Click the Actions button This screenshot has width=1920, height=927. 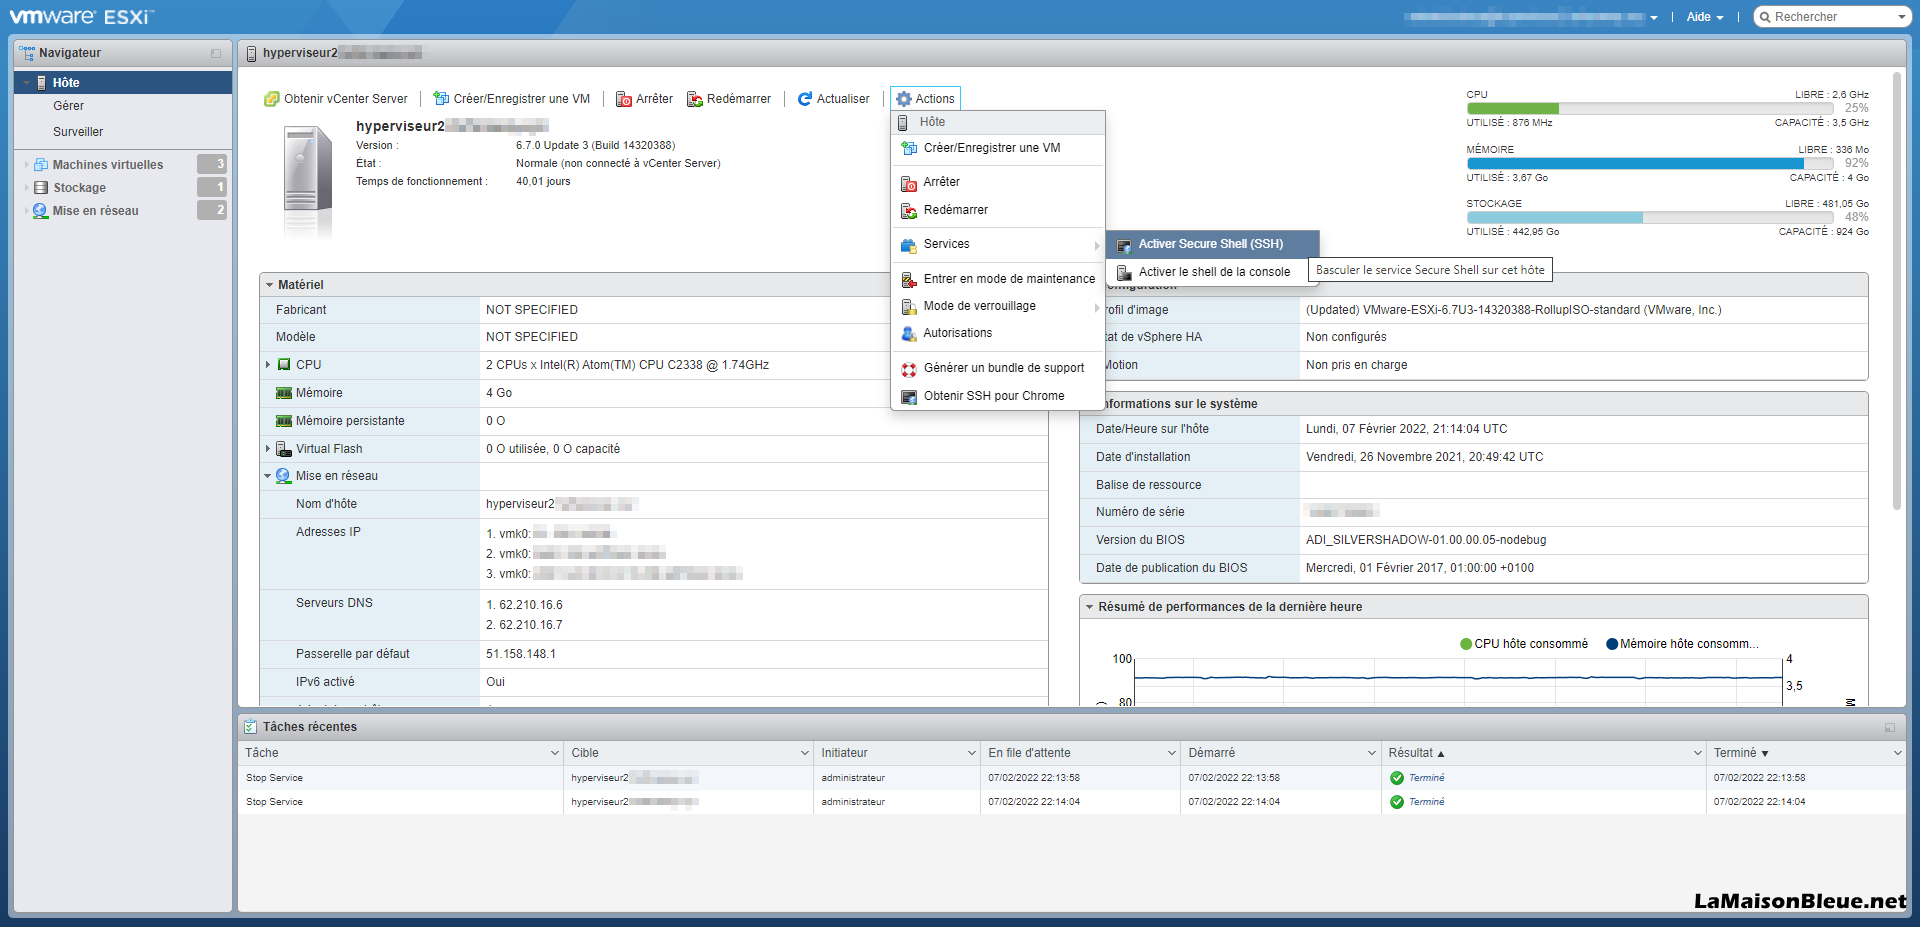click(x=925, y=99)
